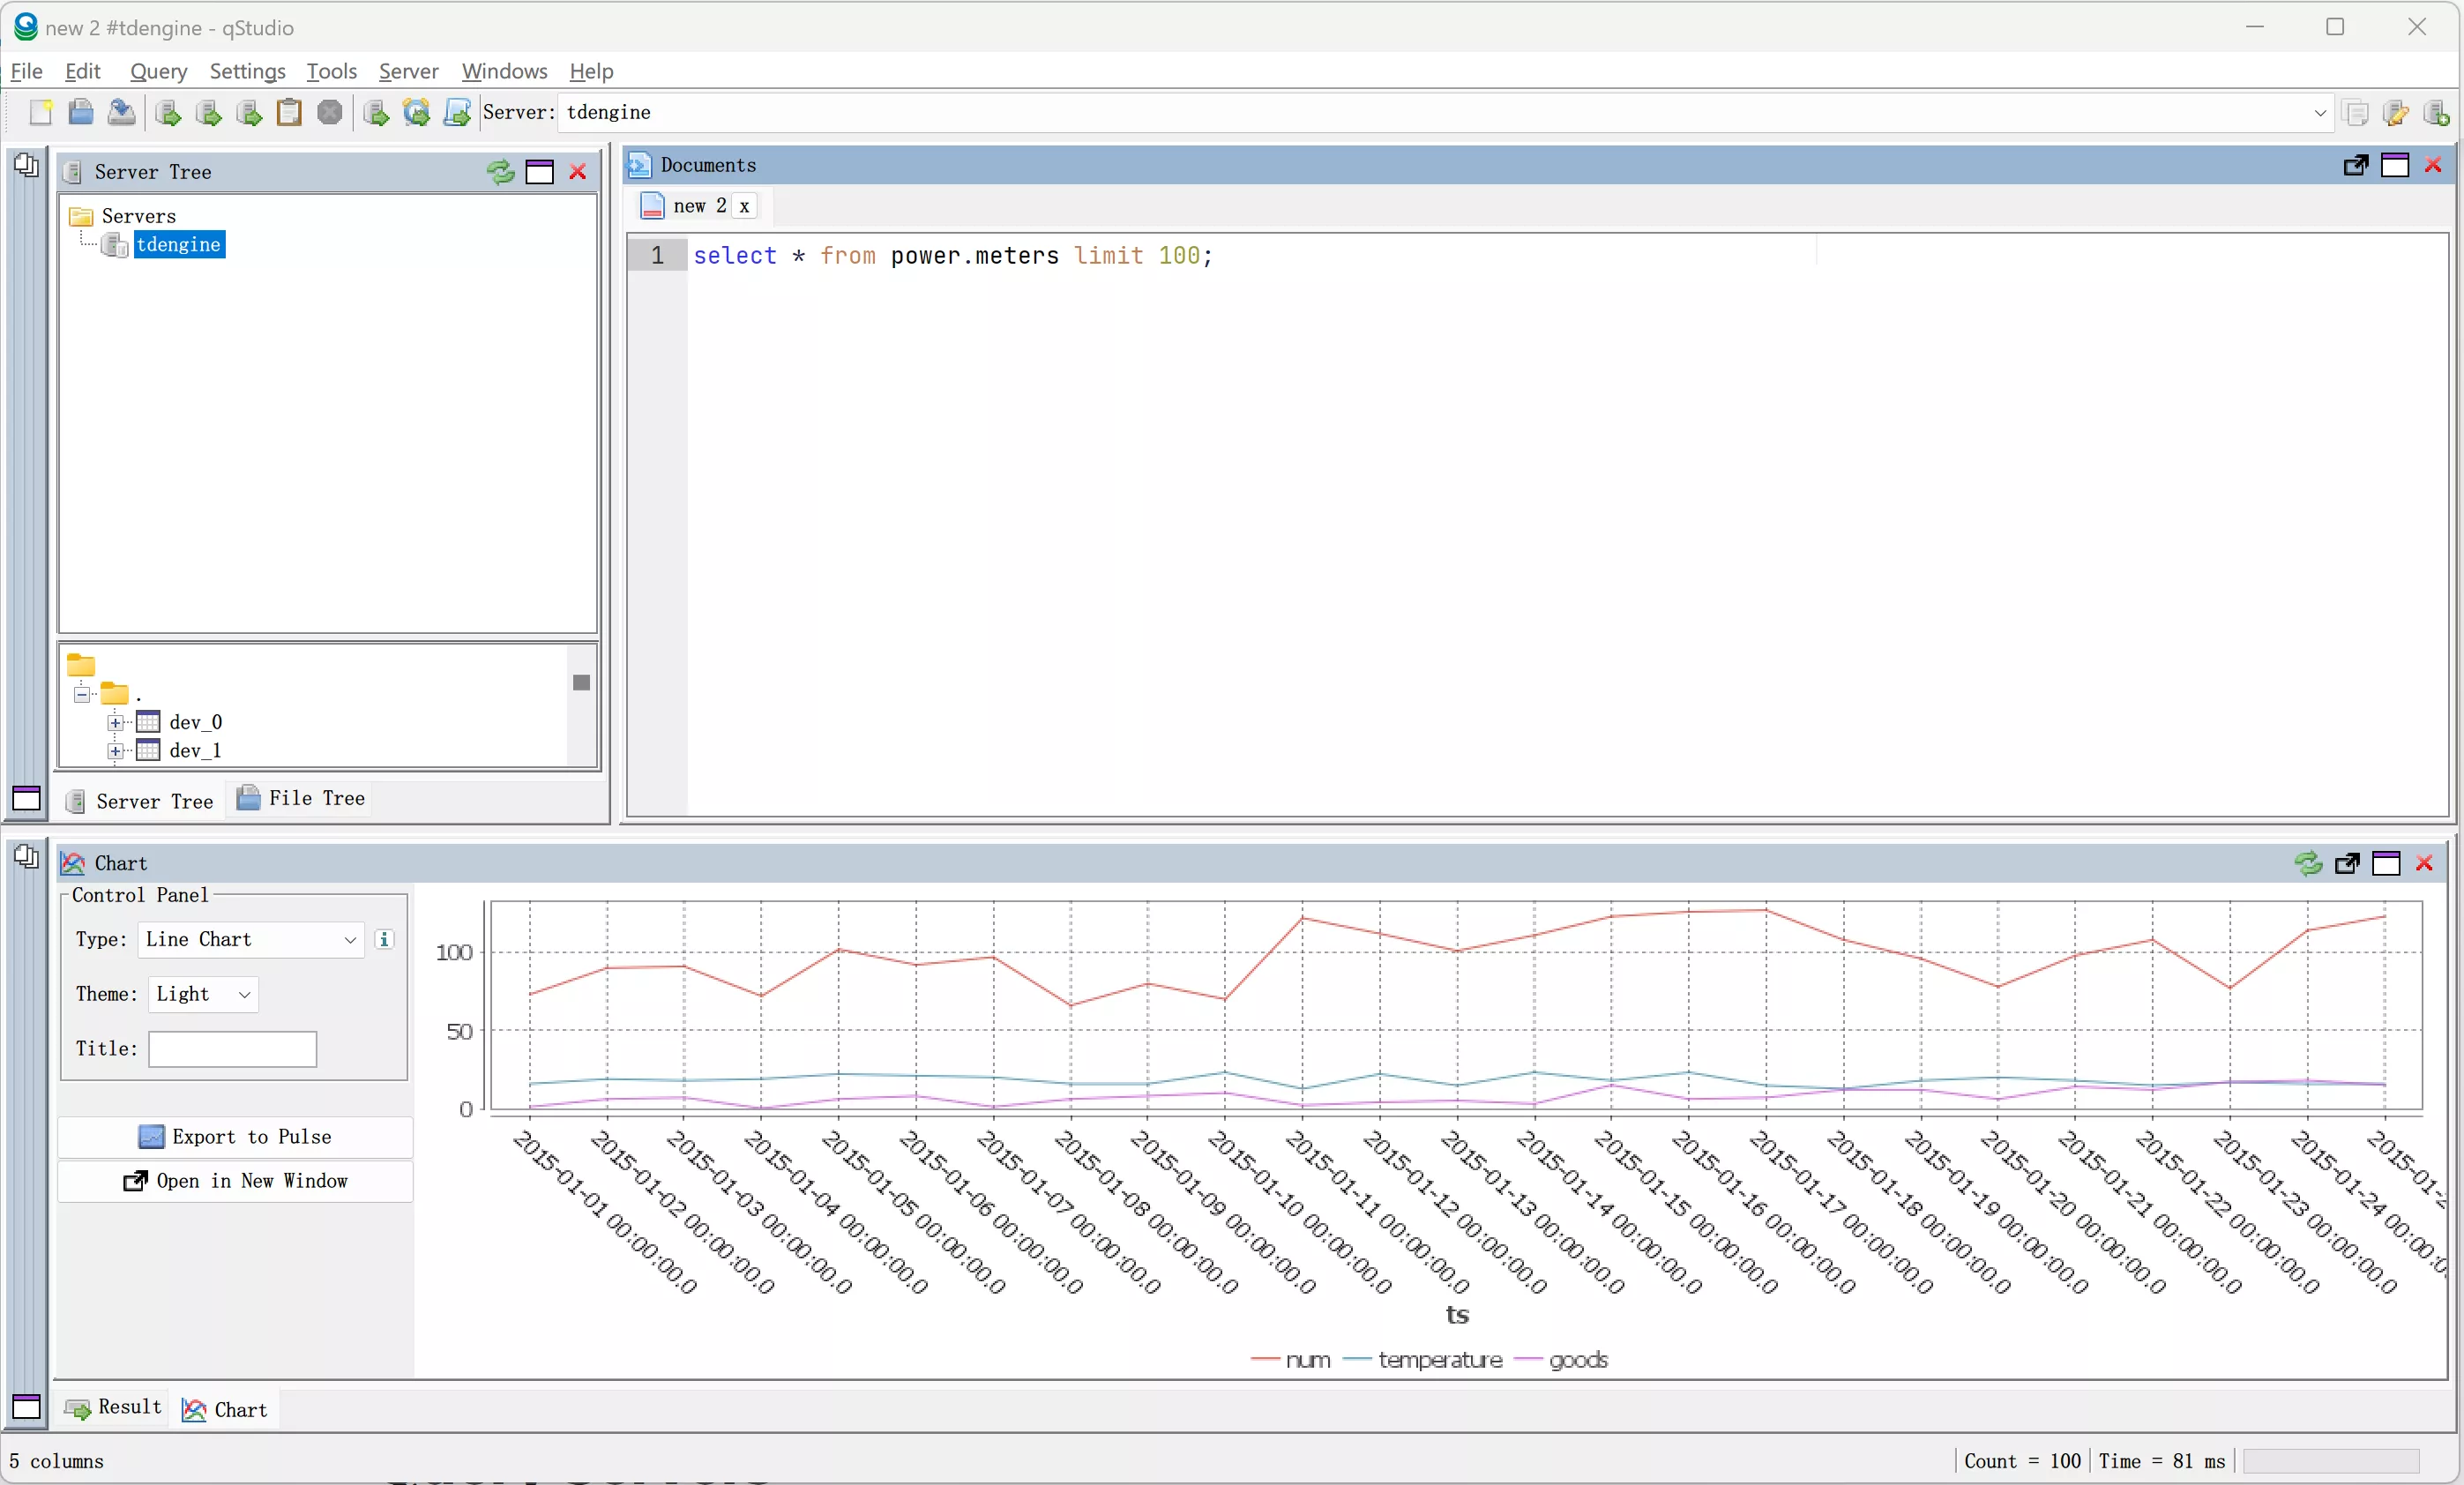Click the alarm clock query icon
Image resolution: width=2464 pixels, height=1485 pixels.
click(416, 112)
